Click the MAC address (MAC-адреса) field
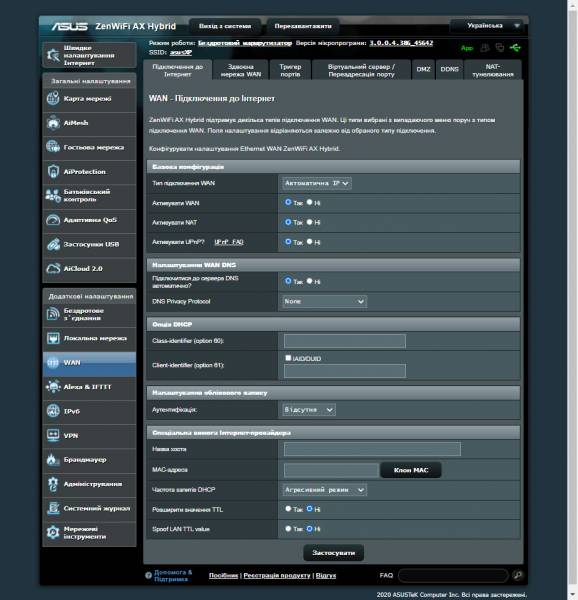 pos(331,470)
